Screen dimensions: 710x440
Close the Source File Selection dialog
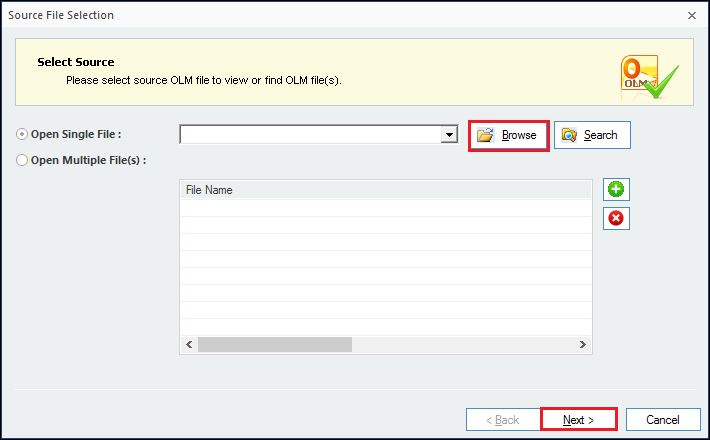[691, 15]
